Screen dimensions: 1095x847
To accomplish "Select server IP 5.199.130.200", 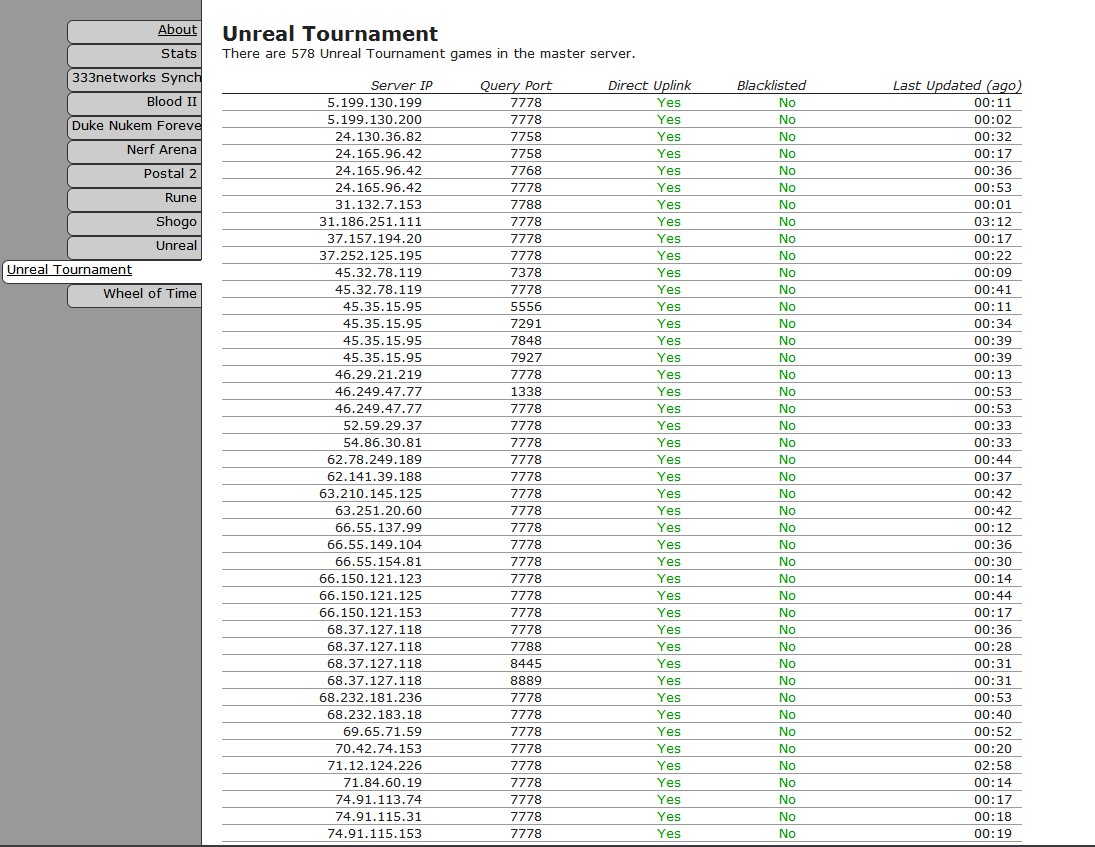I will coord(374,119).
